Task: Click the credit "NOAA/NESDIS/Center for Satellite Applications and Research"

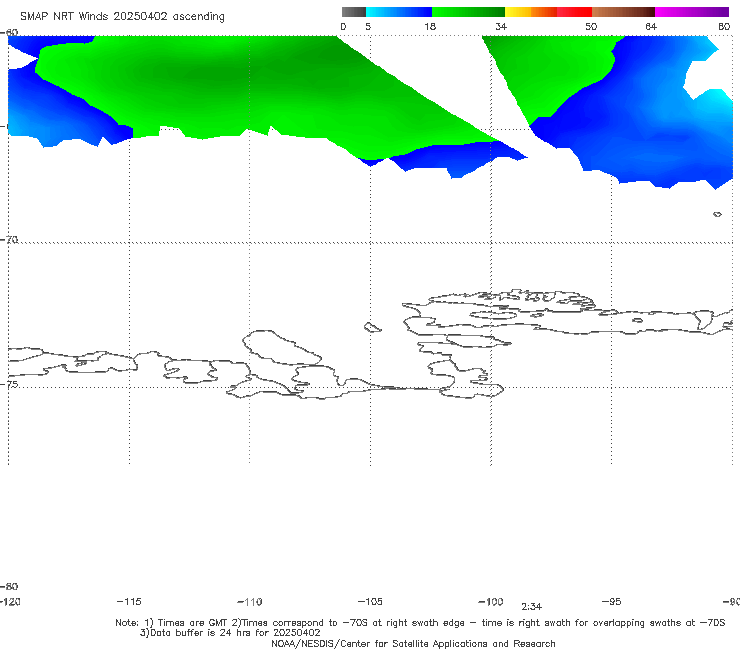Action: [x=413, y=643]
